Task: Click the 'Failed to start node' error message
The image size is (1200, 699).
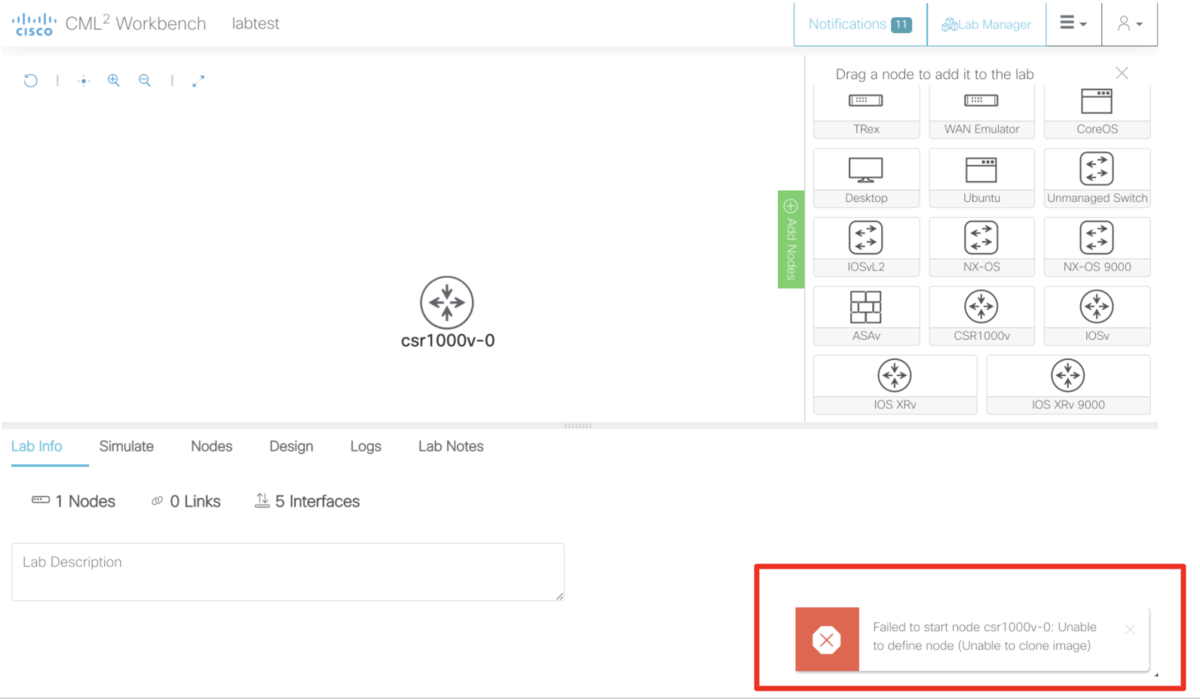Action: click(x=985, y=636)
